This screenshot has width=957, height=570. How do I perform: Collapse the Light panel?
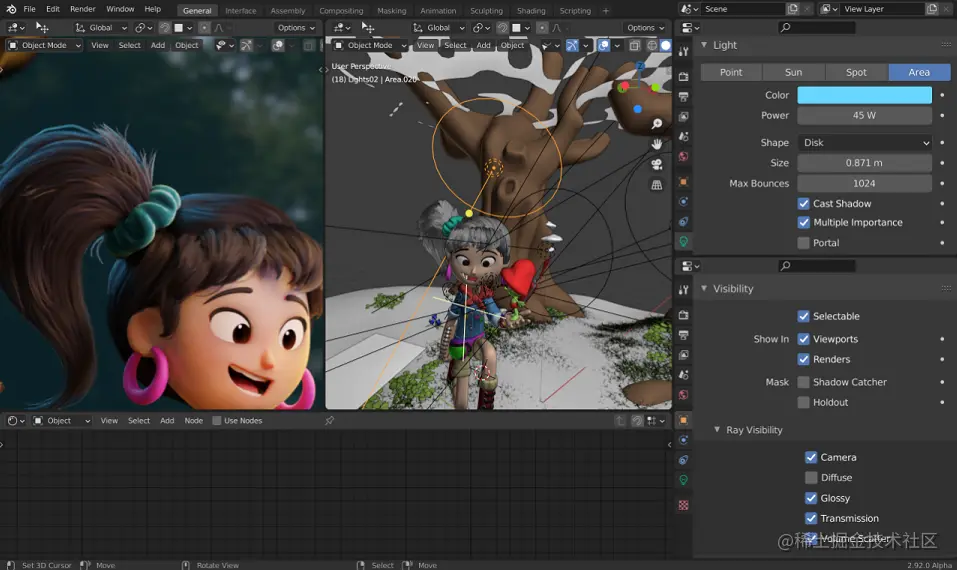[x=704, y=45]
